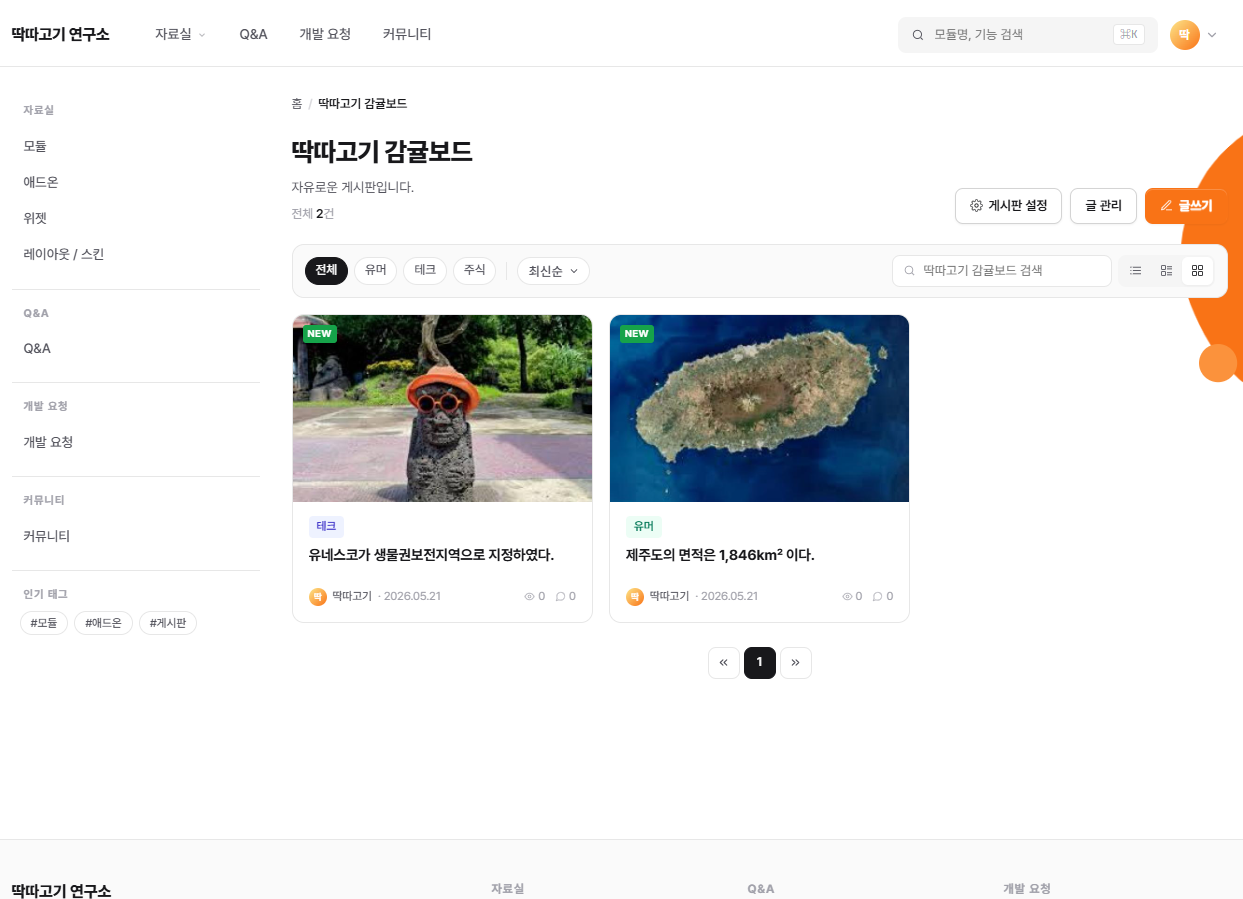The image size is (1243, 899).
Task: Click comment count icon on 제주도 post
Action: click(878, 597)
